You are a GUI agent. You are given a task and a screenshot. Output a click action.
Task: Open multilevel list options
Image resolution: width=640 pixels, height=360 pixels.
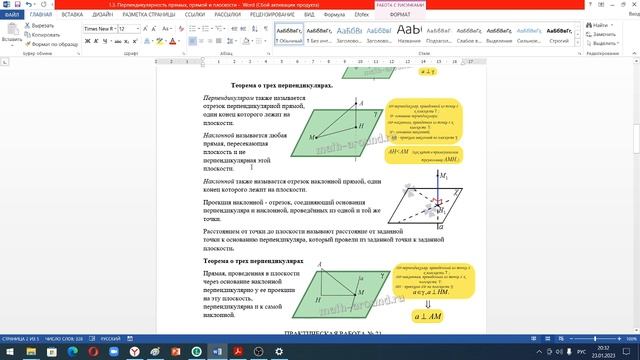[220, 29]
